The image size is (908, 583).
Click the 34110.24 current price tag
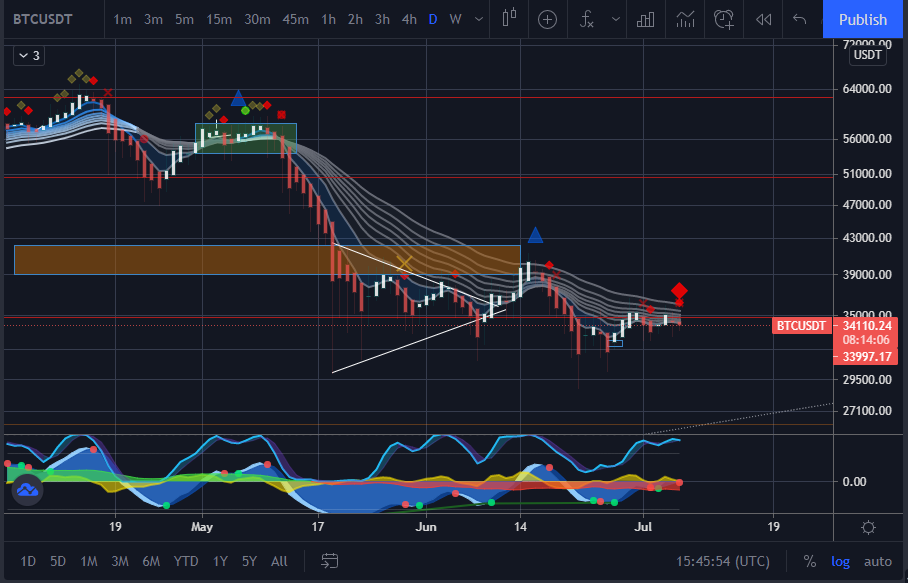click(x=866, y=325)
